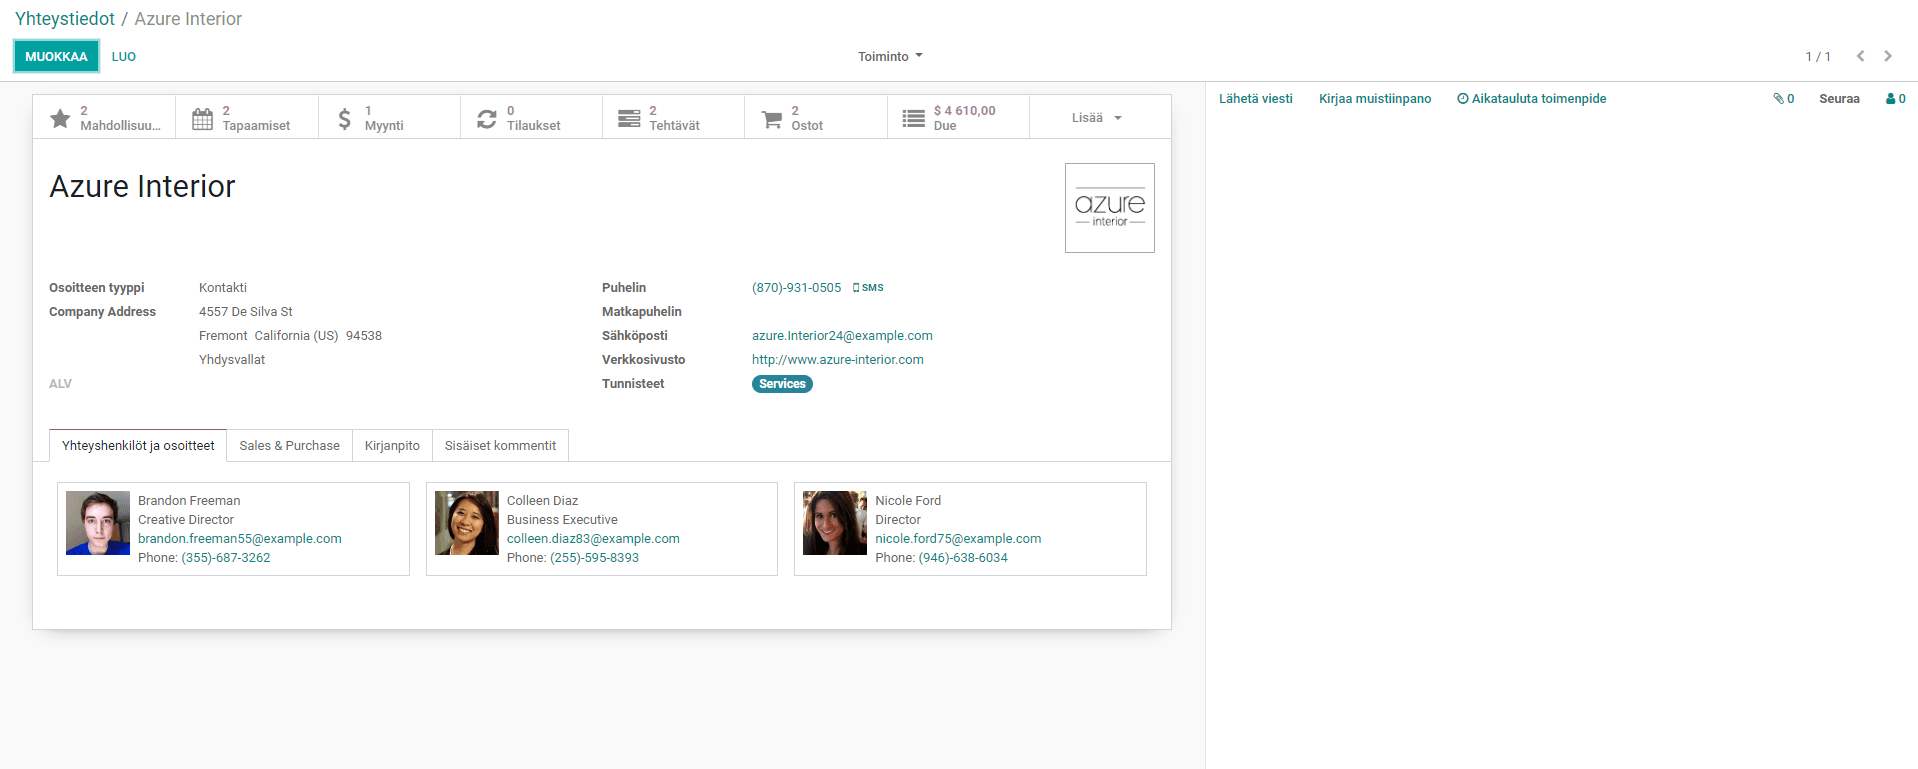Click the Azure Interior title heading
Screen dimensions: 1918x769
[x=142, y=187]
